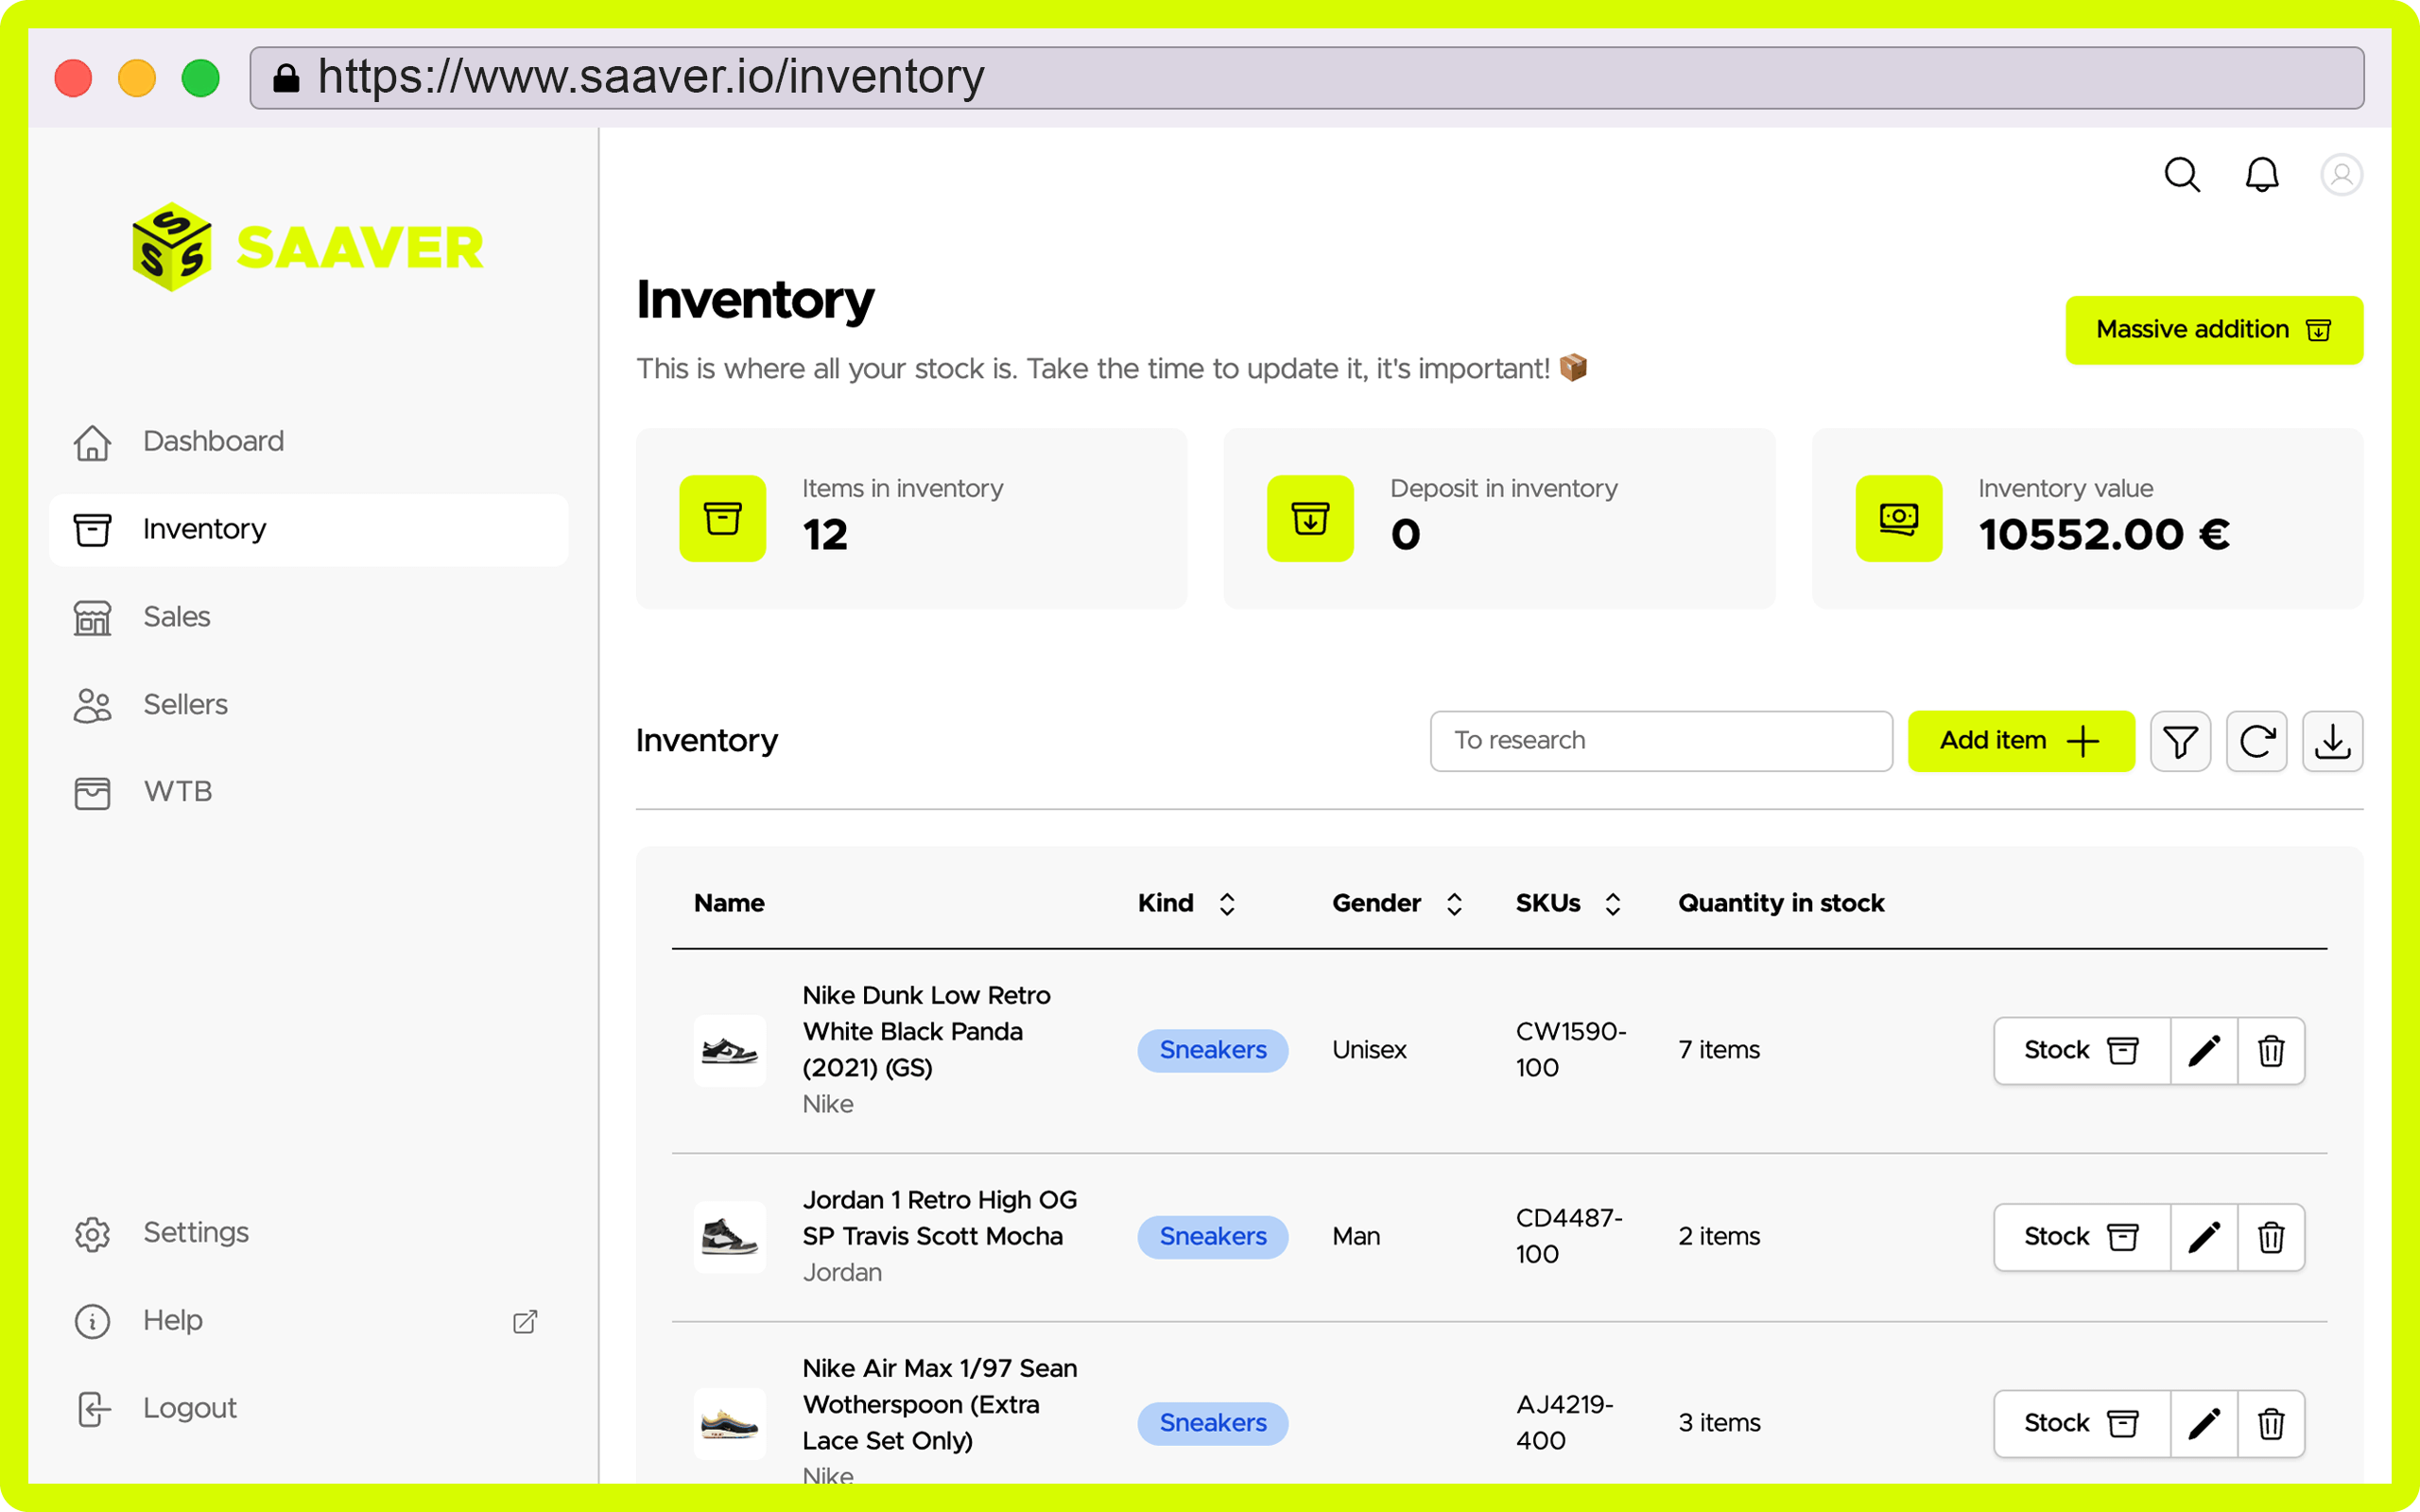Screen dimensions: 2420x1512
Task: Click the Name column header
Action: (x=729, y=904)
